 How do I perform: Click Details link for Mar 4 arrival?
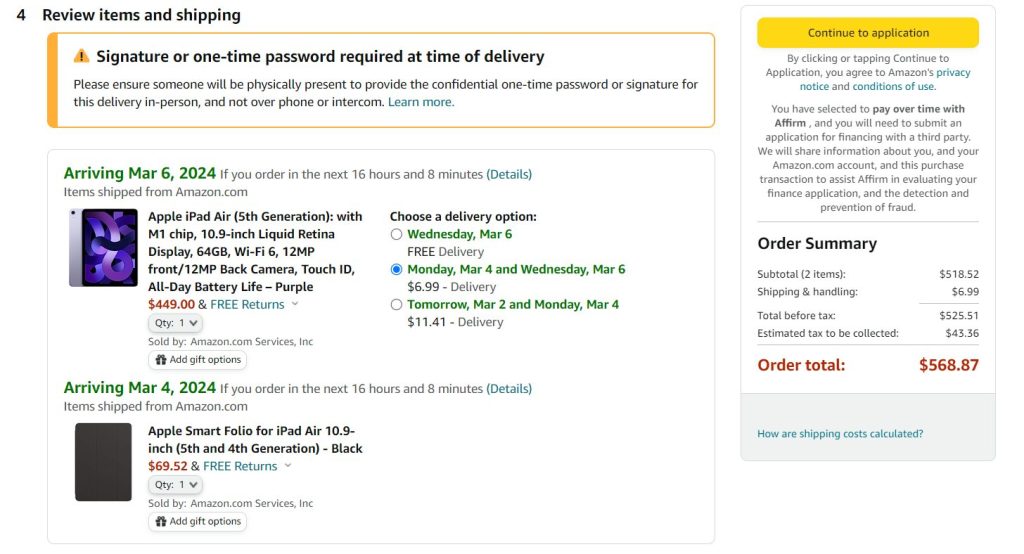pyautogui.click(x=509, y=388)
